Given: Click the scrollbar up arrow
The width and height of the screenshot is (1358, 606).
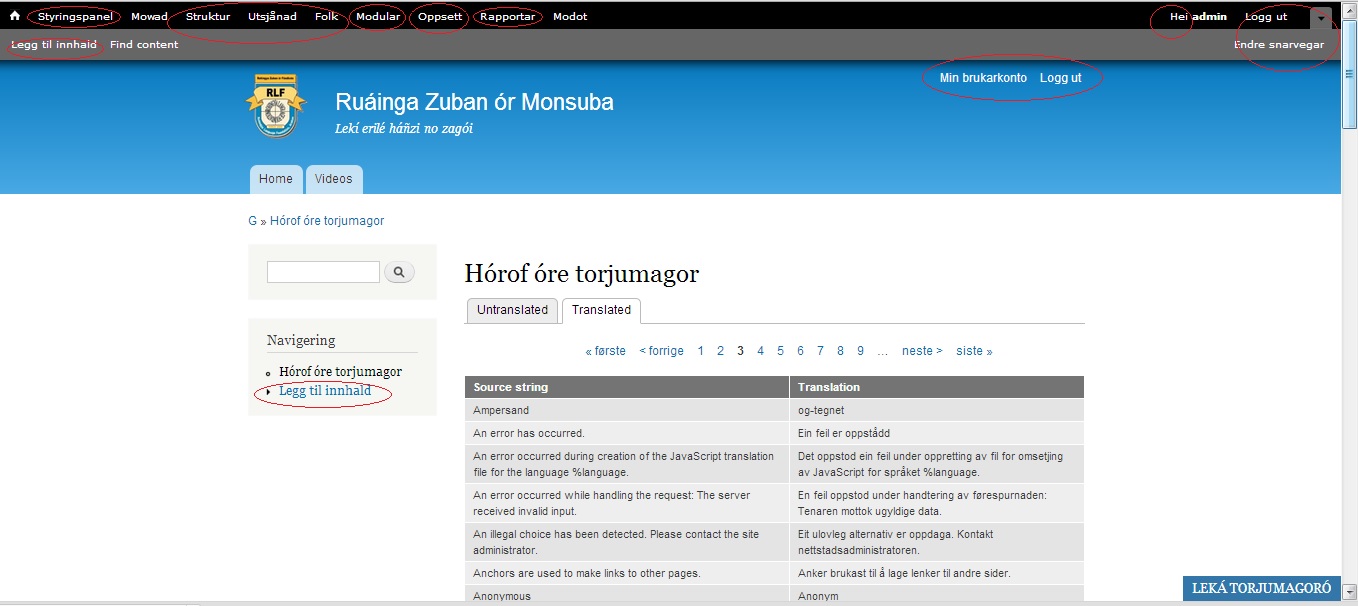Looking at the screenshot, I should [x=1349, y=8].
